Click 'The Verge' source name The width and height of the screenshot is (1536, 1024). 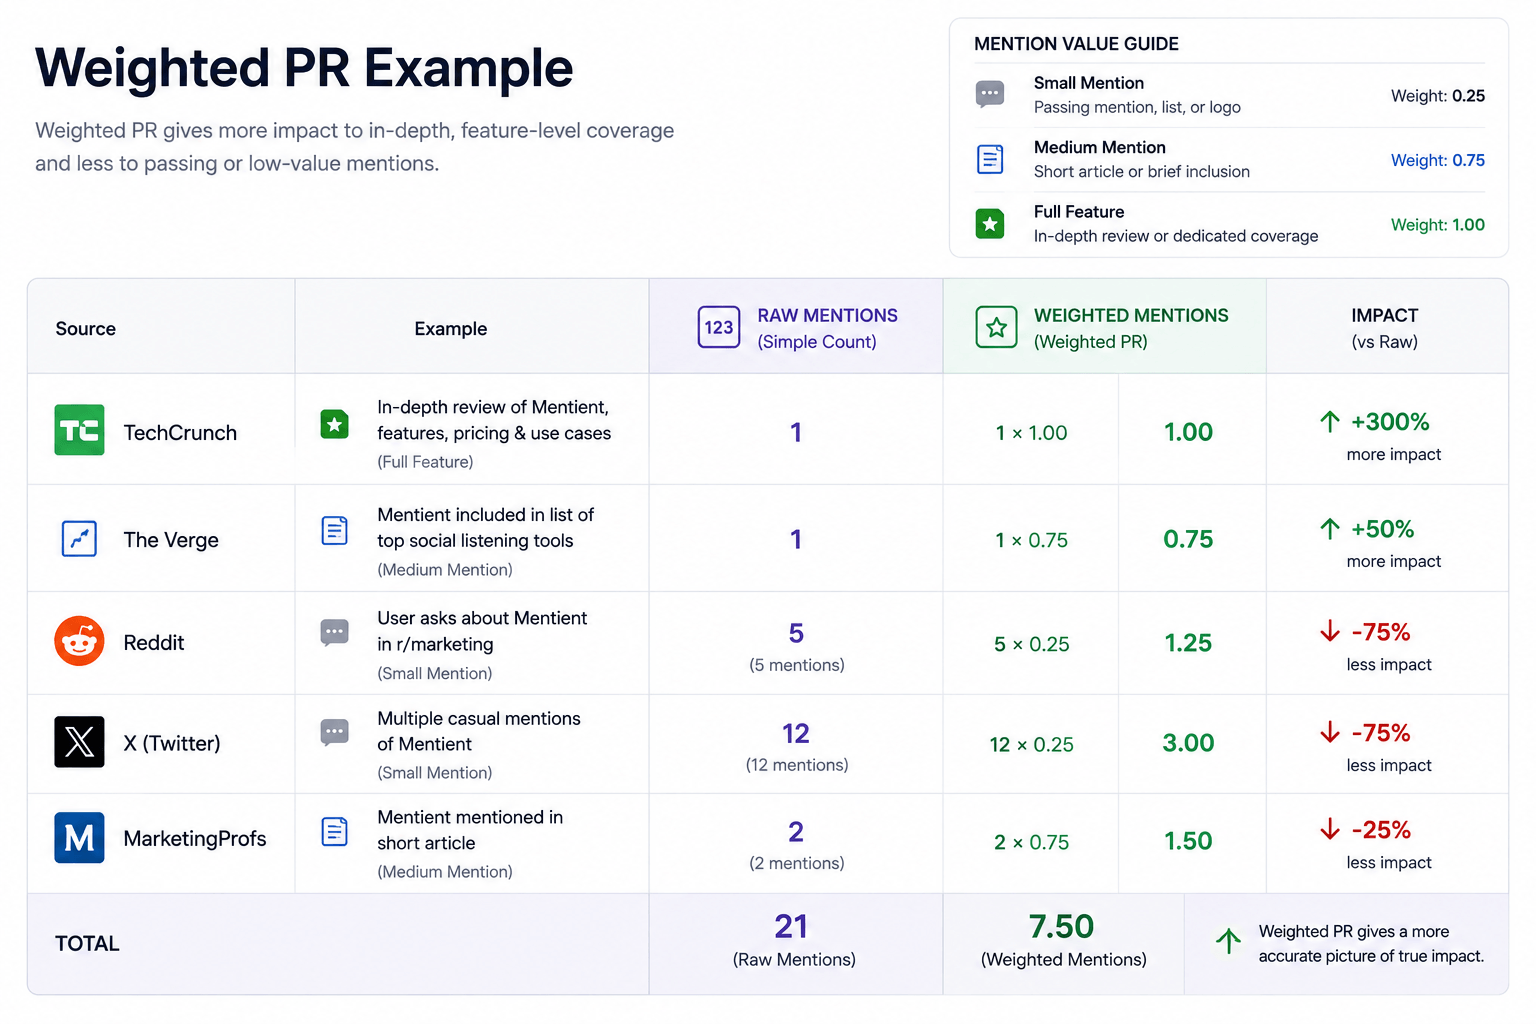(171, 540)
